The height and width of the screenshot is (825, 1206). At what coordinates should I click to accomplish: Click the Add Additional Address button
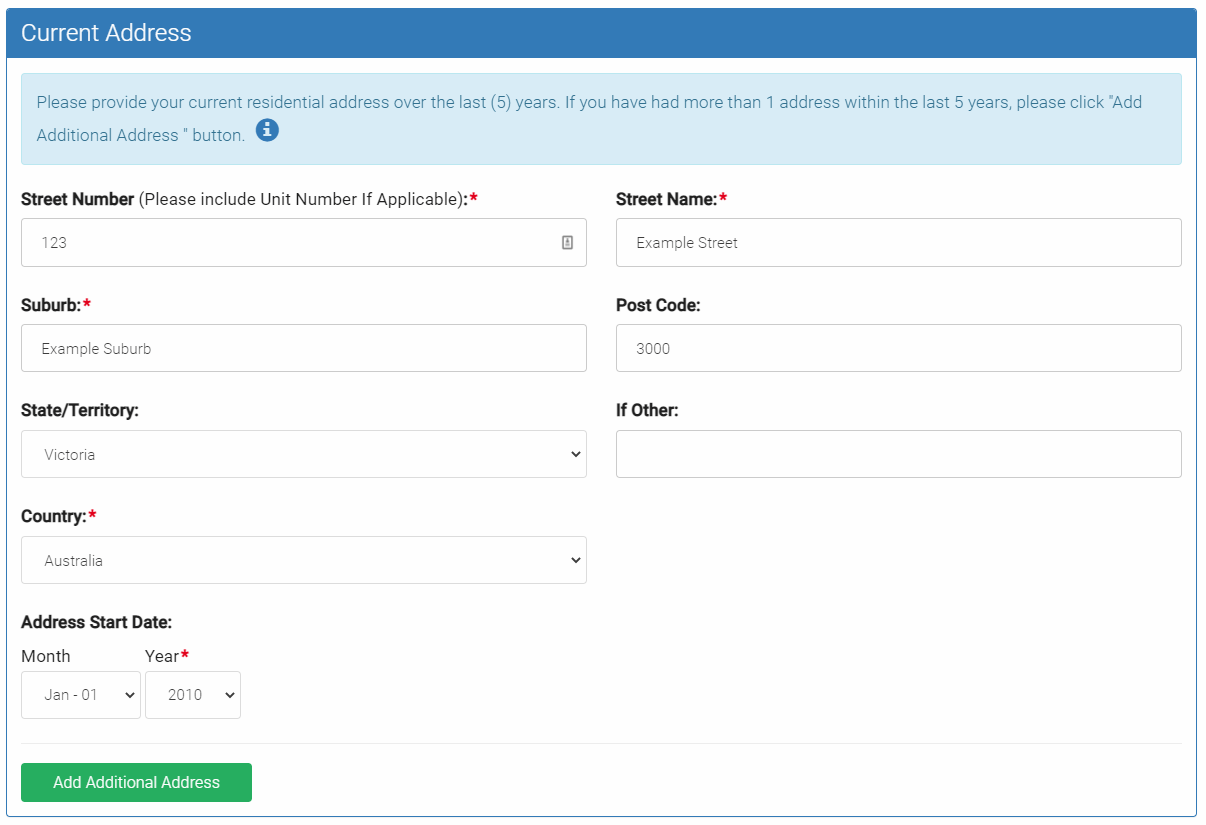136,782
